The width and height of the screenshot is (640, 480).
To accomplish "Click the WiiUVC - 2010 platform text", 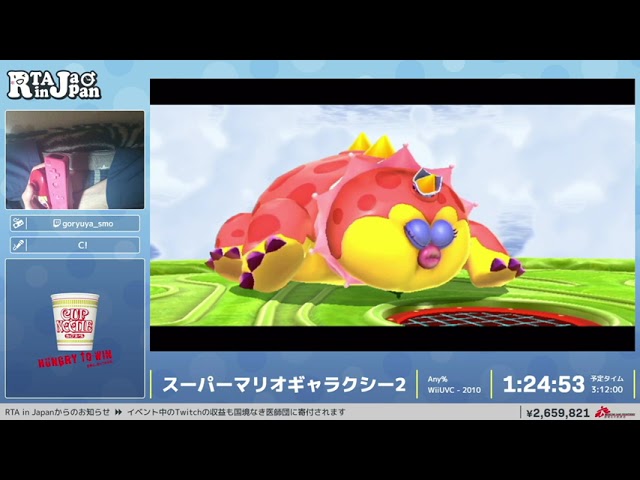I will pyautogui.click(x=454, y=390).
